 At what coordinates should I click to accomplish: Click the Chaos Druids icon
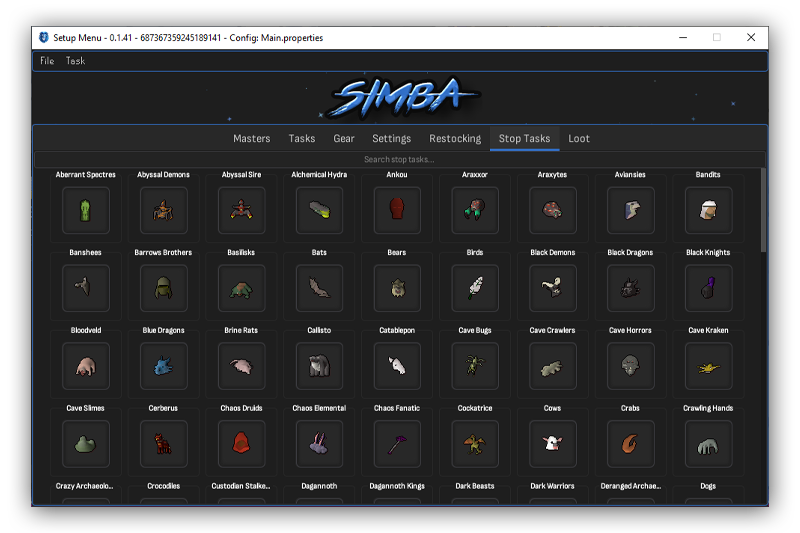pyautogui.click(x=241, y=444)
